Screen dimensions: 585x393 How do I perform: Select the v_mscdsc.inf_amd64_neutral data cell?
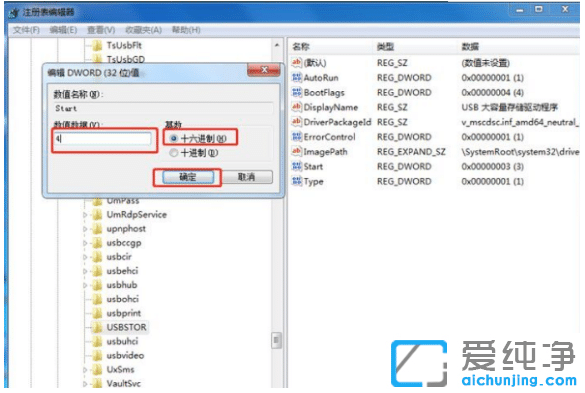coord(520,122)
